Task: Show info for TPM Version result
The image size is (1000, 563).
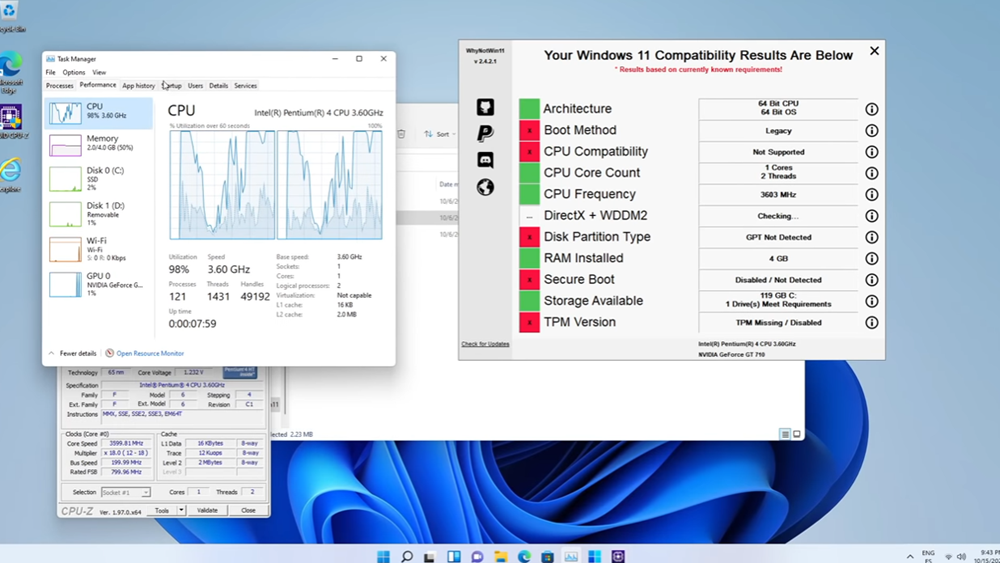Action: pos(871,323)
